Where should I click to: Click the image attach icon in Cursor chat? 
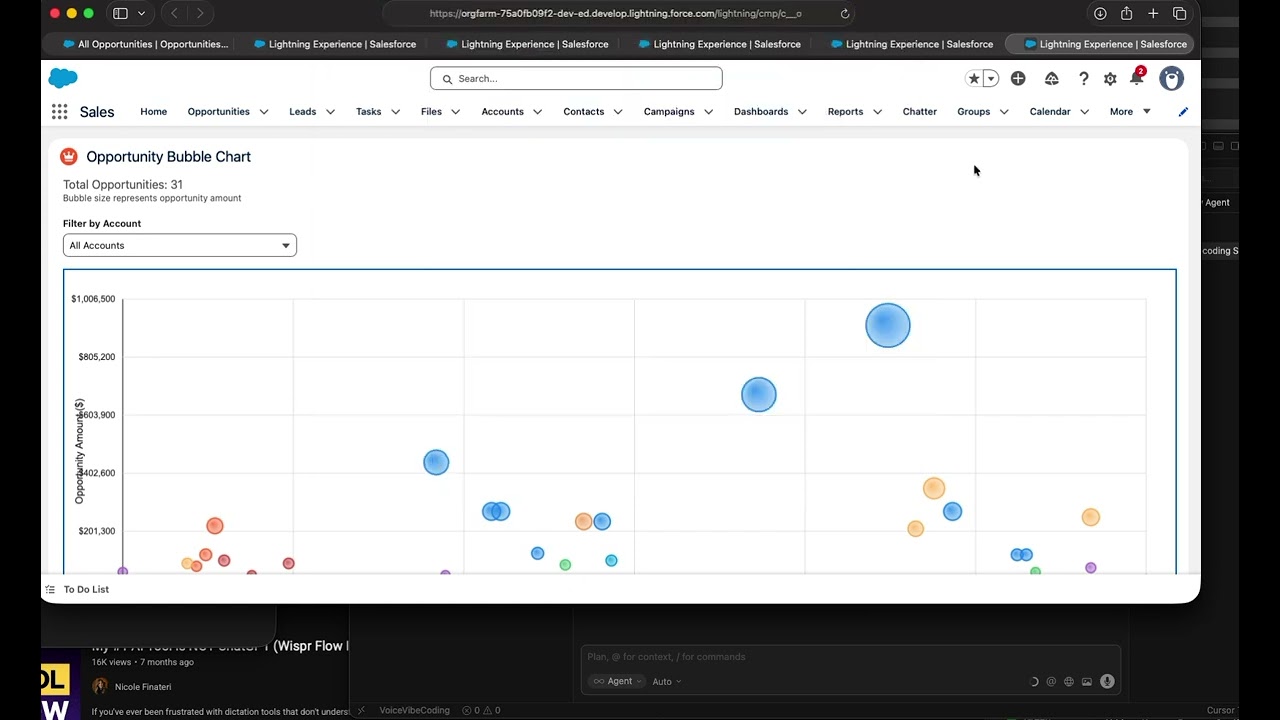tap(1087, 682)
